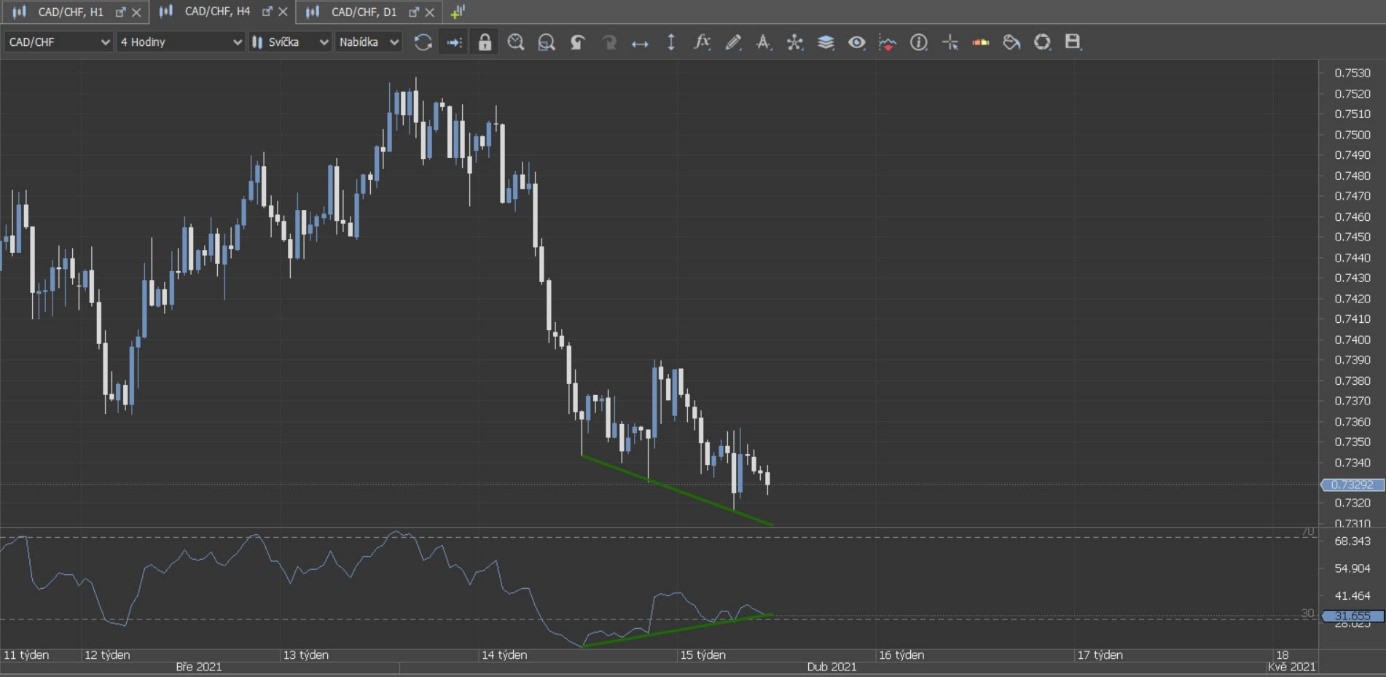Click the add new chart plus icon

click(x=457, y=12)
